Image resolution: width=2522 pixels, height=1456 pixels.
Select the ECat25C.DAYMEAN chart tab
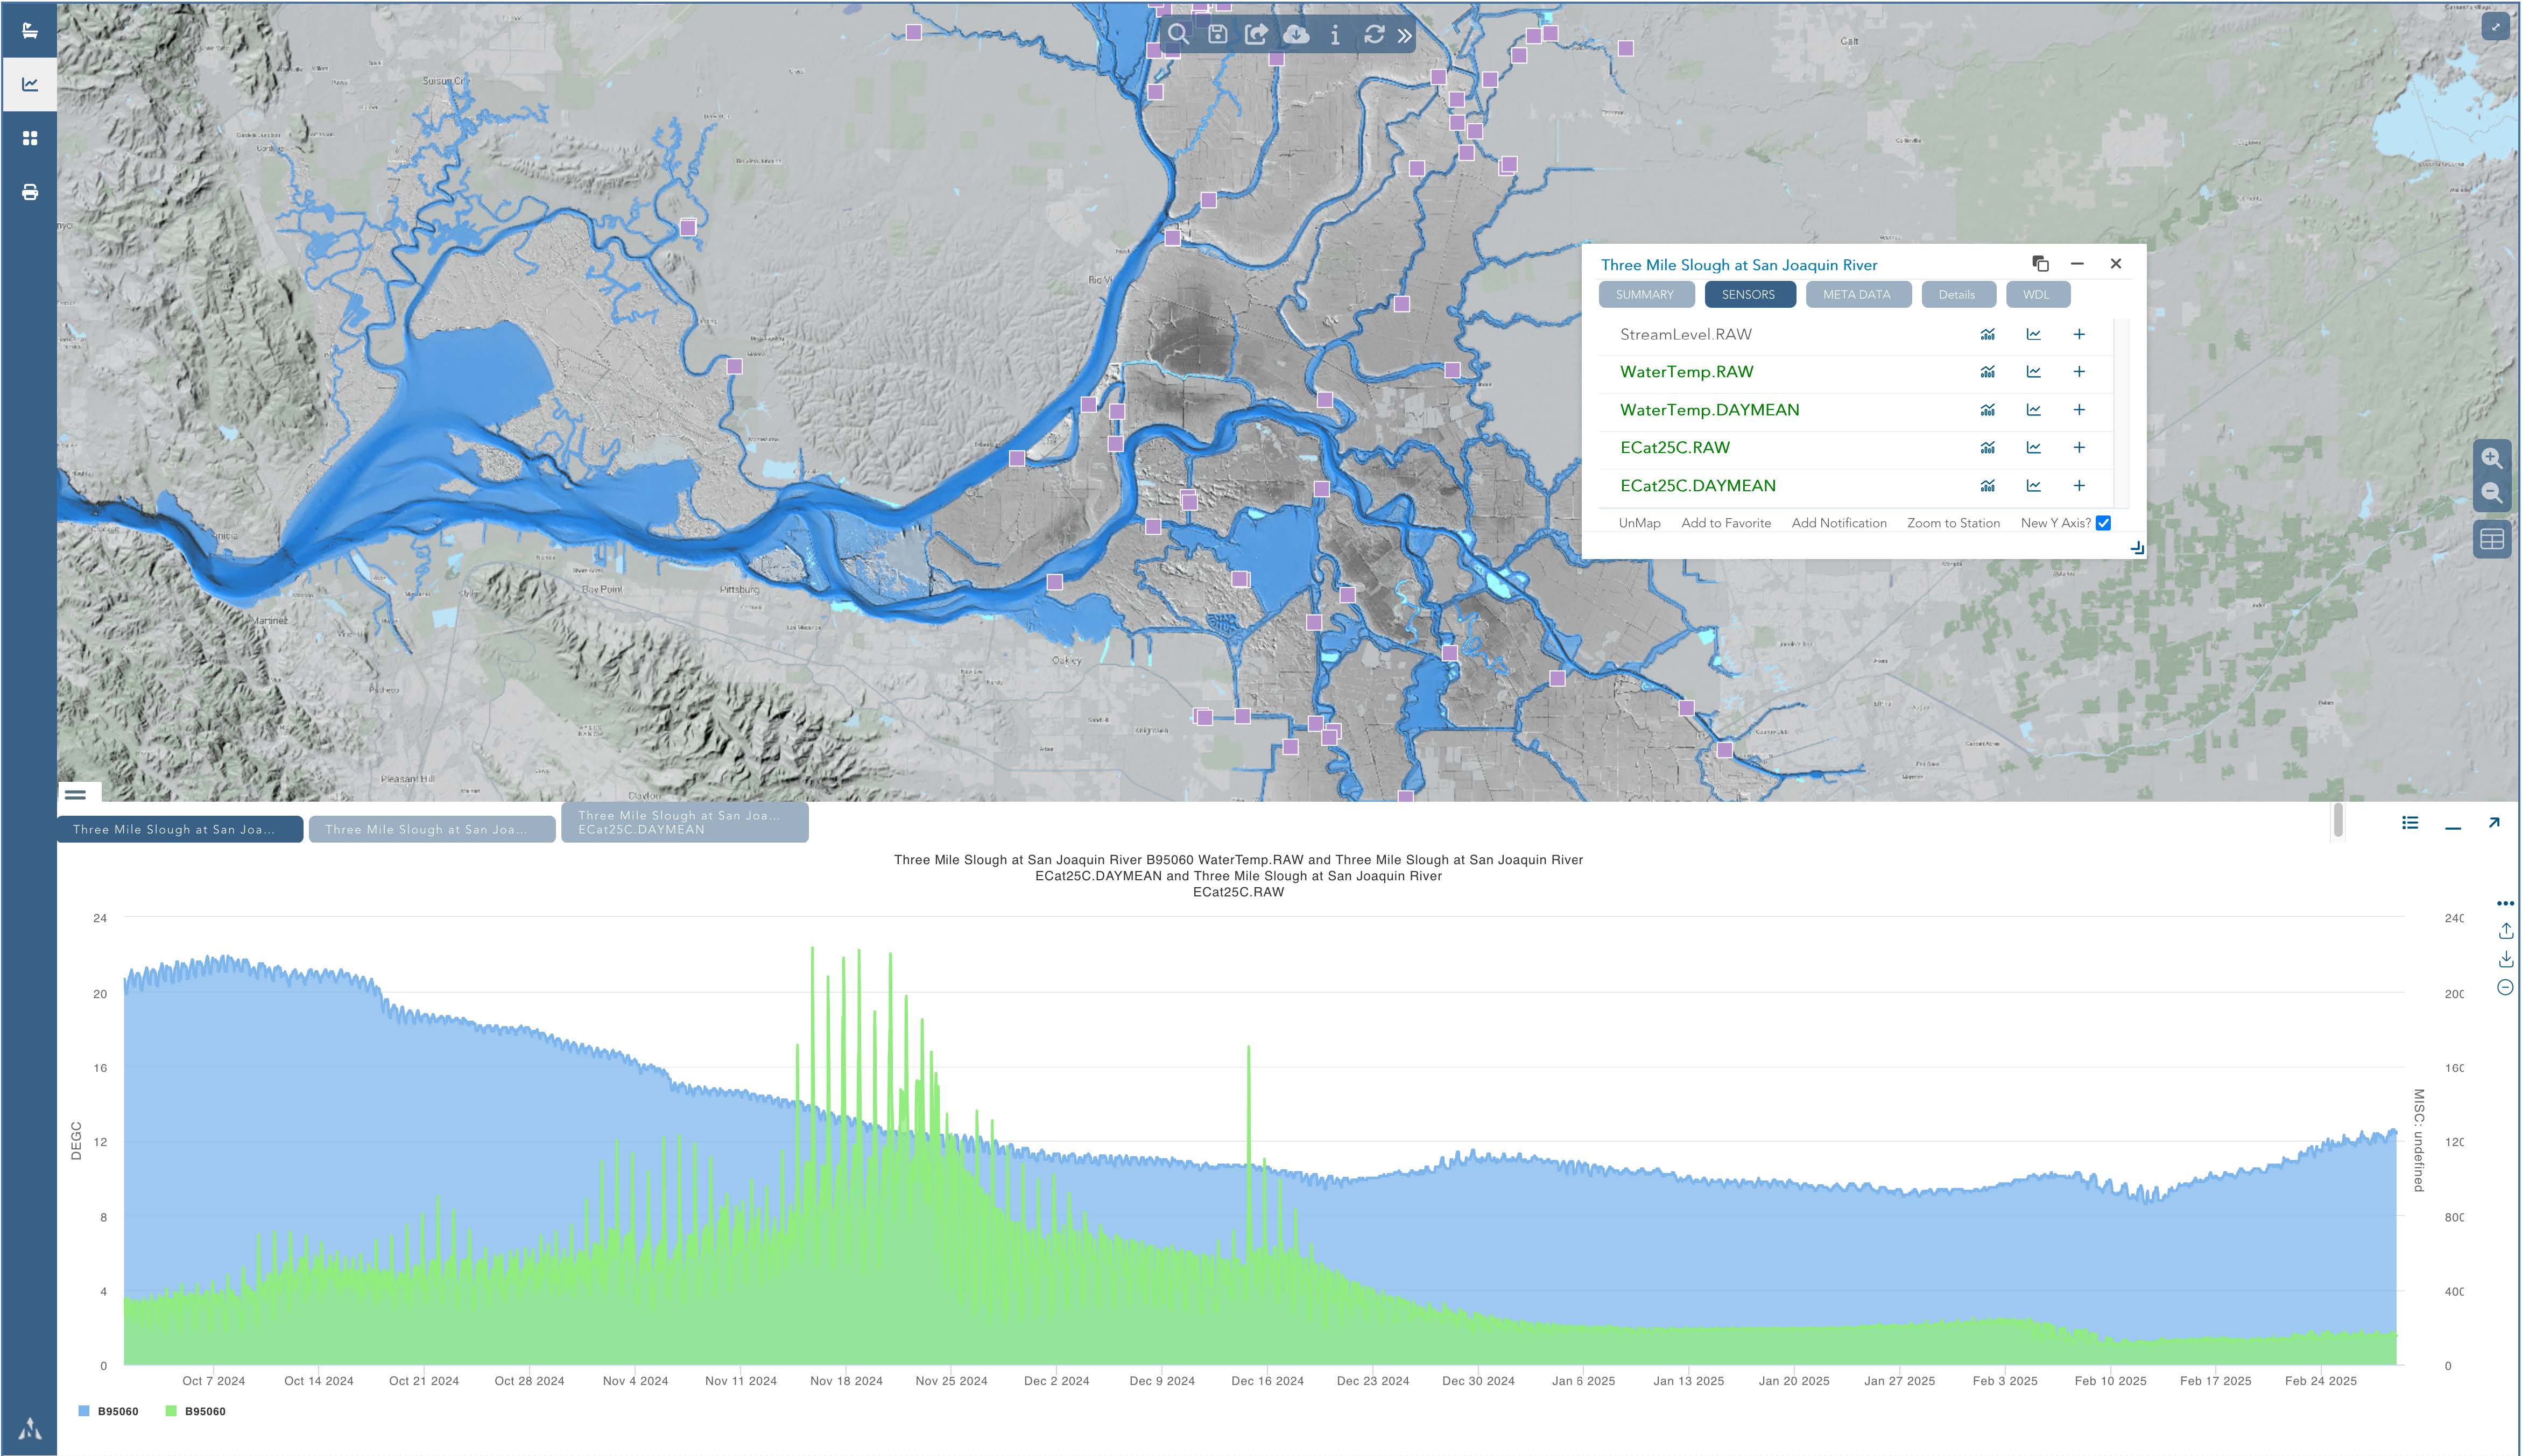(684, 822)
